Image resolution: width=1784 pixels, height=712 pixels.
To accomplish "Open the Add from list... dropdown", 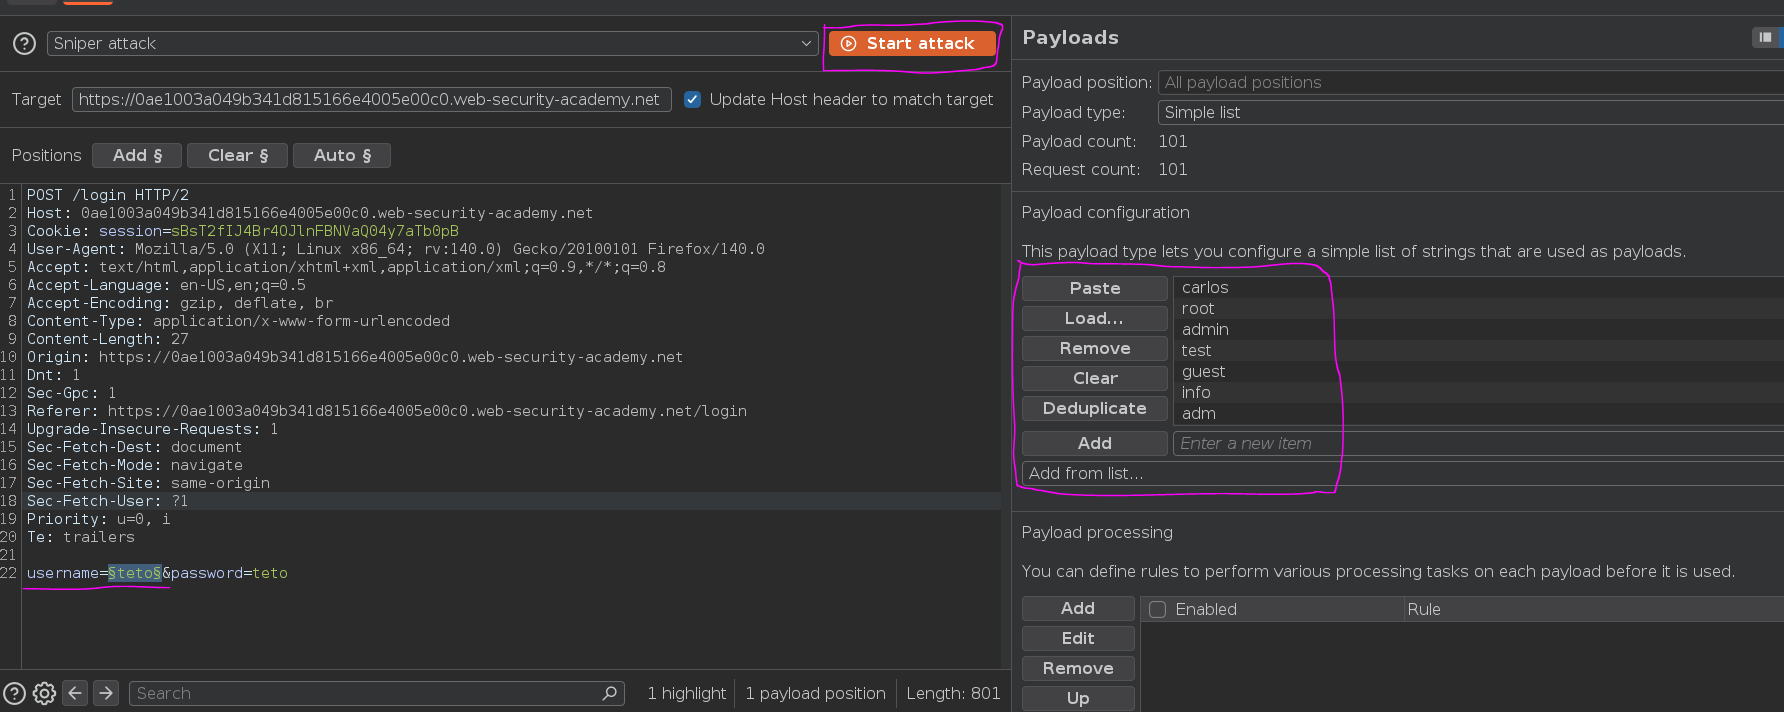I will point(1402,473).
